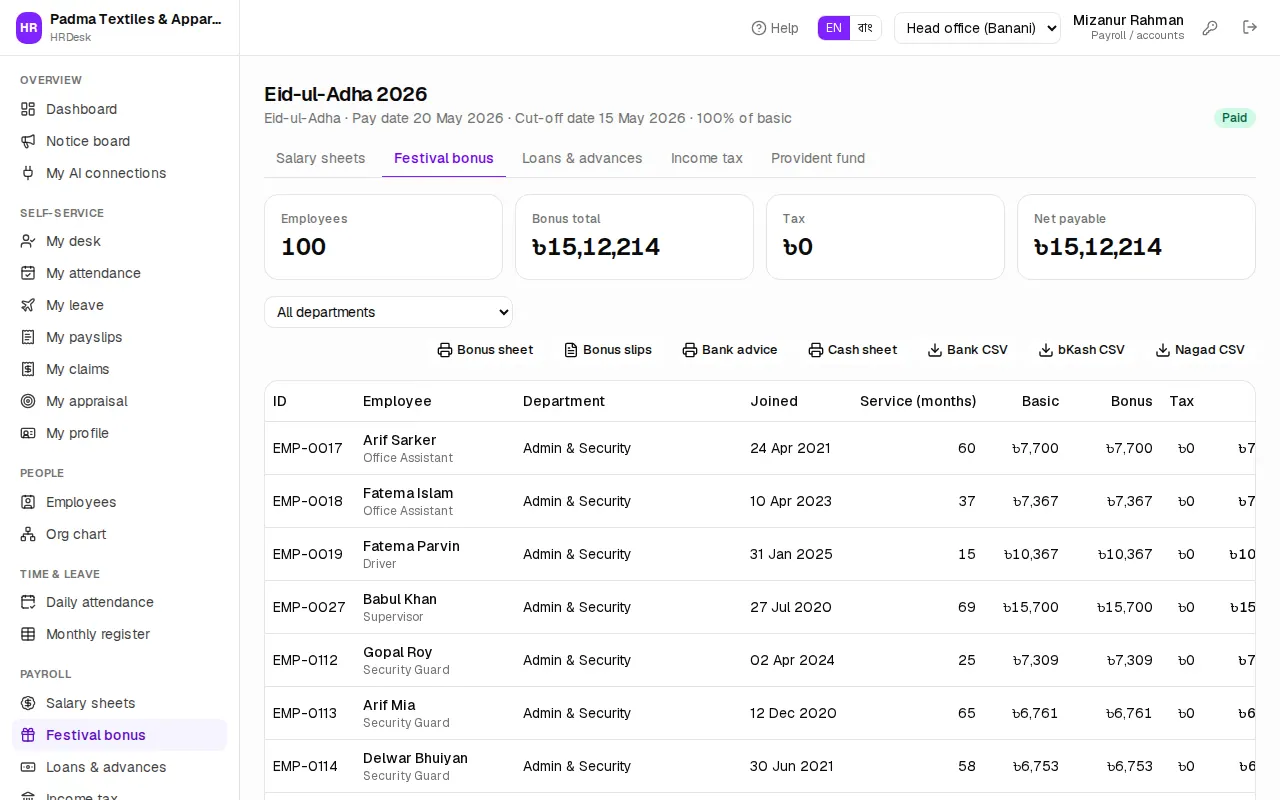Click the My AI connections plug icon

click(x=28, y=173)
